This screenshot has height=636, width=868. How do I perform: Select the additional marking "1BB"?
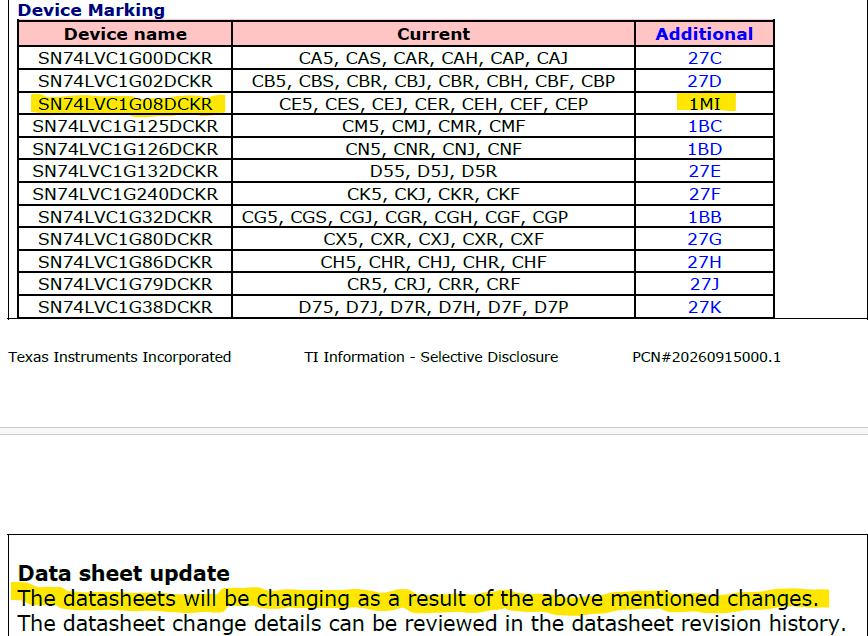pos(705,217)
